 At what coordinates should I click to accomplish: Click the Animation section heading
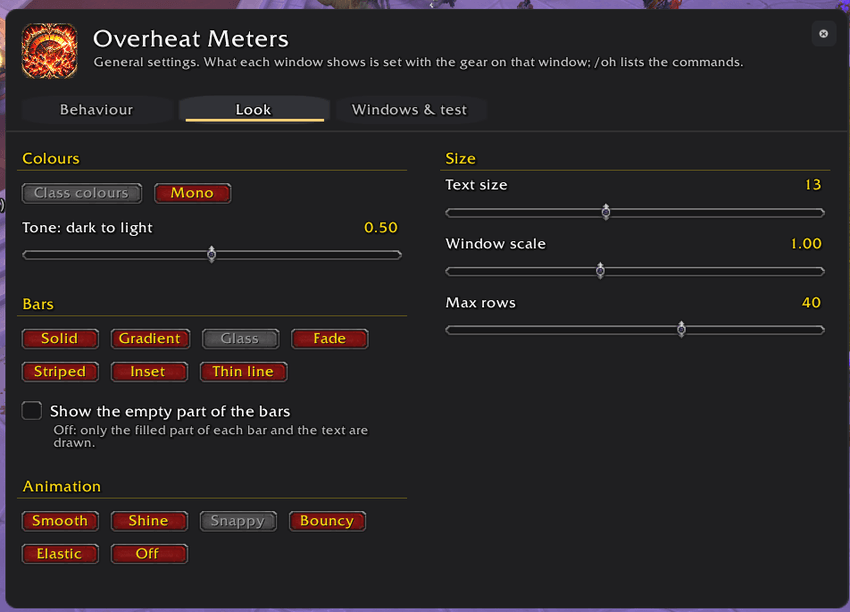[x=62, y=486]
